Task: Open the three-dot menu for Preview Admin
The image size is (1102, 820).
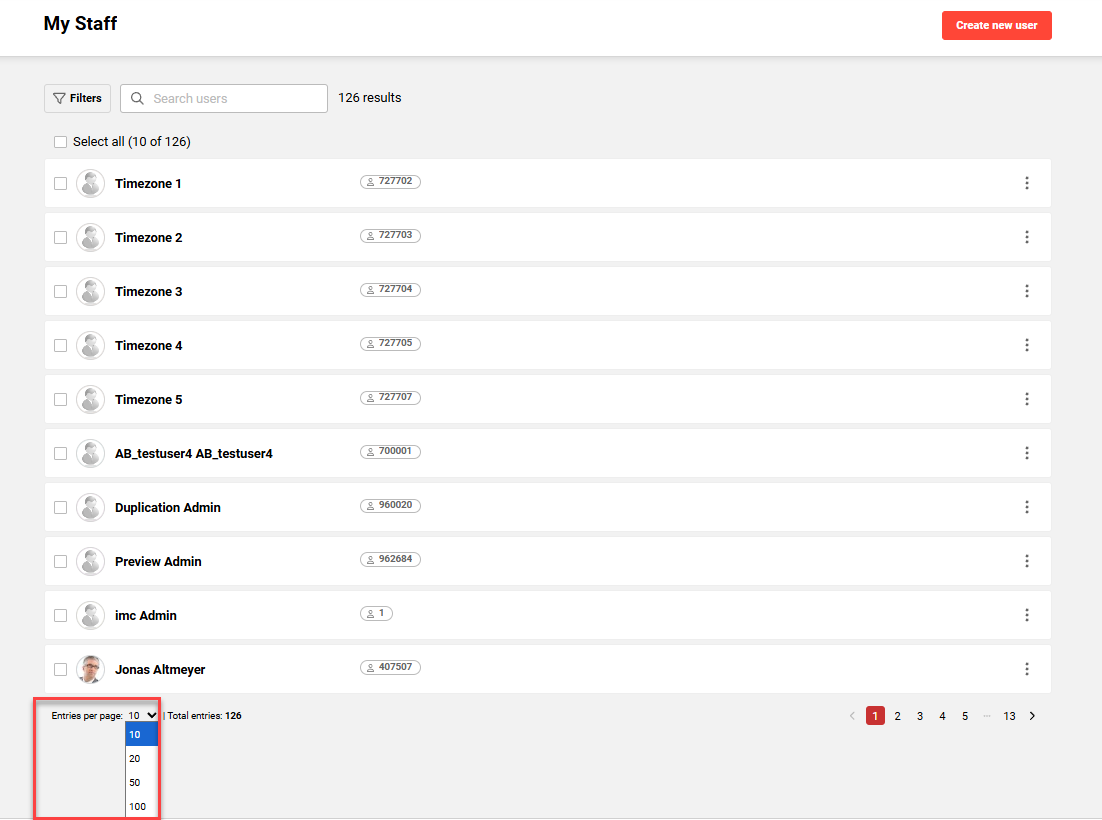Action: pos(1027,561)
